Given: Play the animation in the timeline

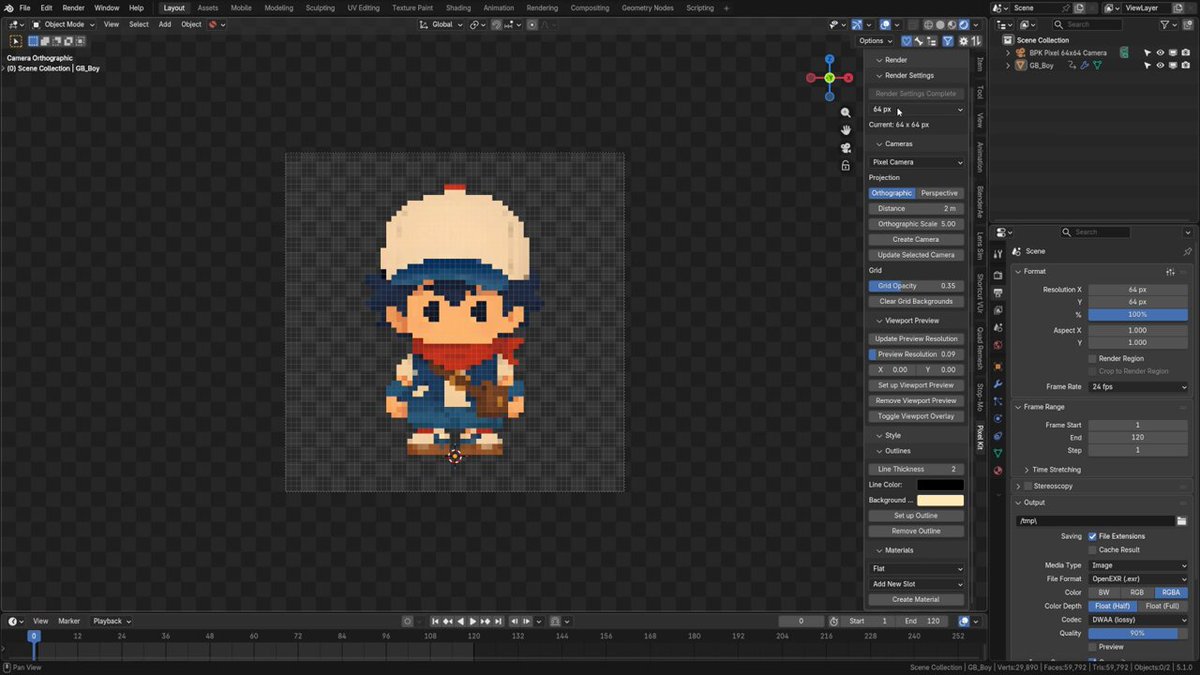Looking at the screenshot, I should point(472,621).
